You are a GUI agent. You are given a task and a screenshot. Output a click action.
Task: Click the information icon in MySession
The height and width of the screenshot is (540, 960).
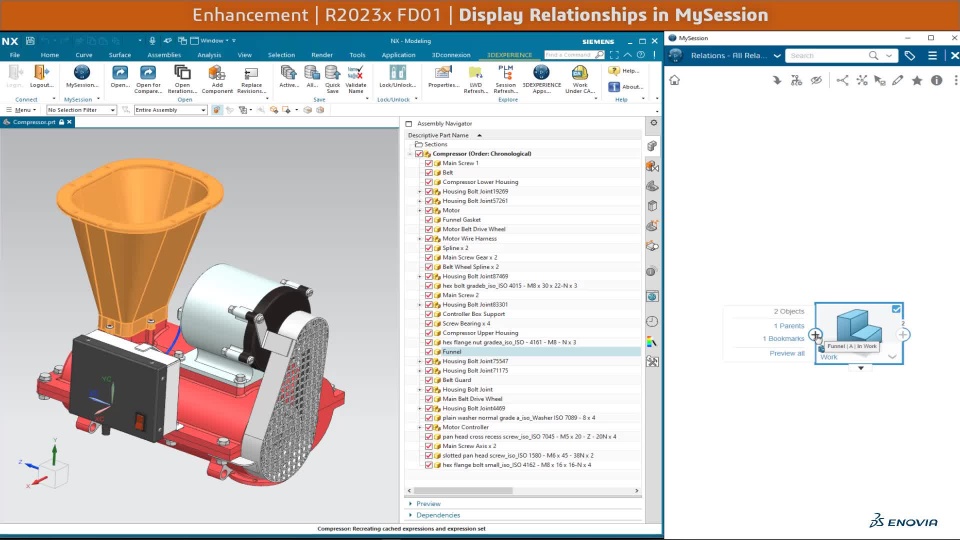(936, 80)
